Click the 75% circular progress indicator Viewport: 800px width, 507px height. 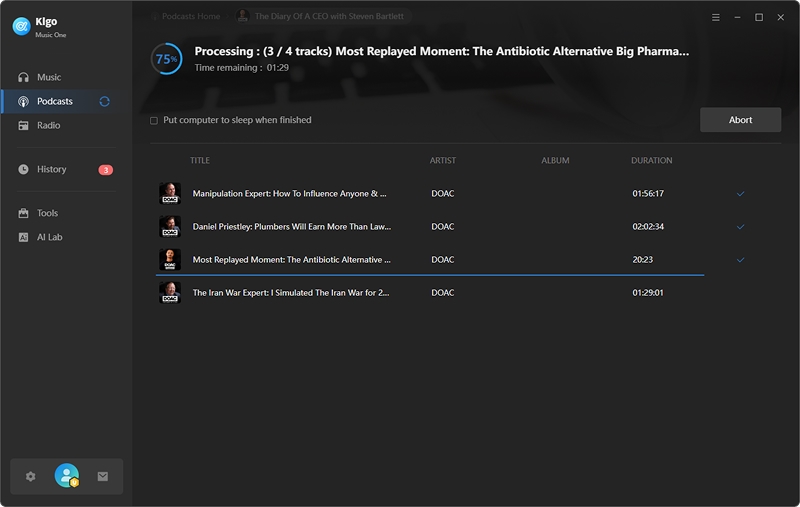click(166, 59)
